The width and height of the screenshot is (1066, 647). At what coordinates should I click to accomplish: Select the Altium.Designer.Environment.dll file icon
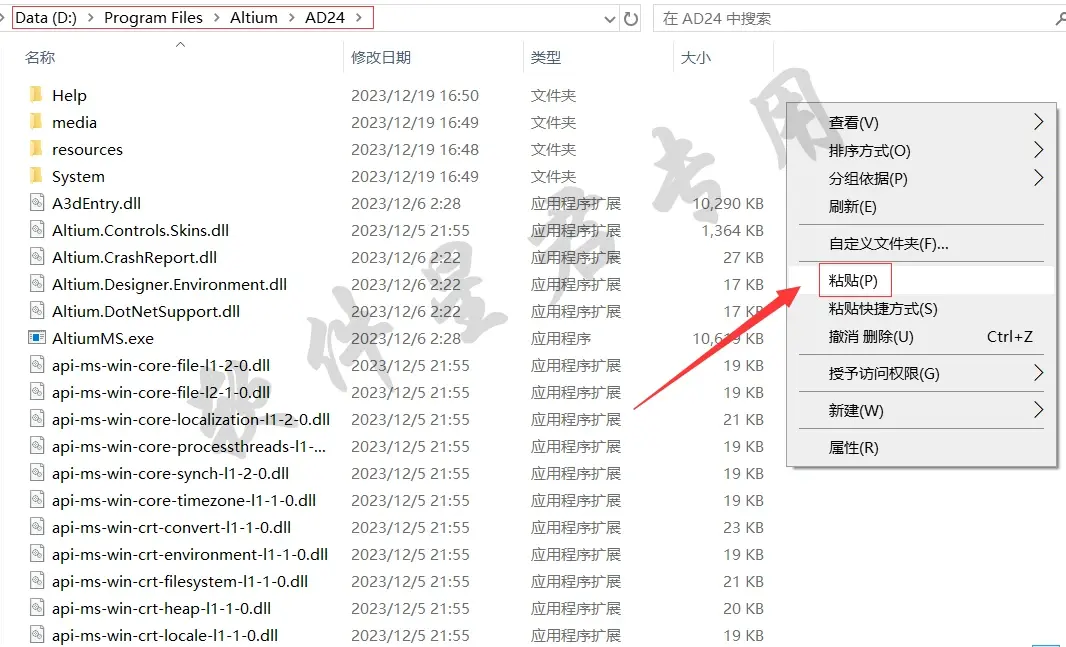tap(37, 283)
